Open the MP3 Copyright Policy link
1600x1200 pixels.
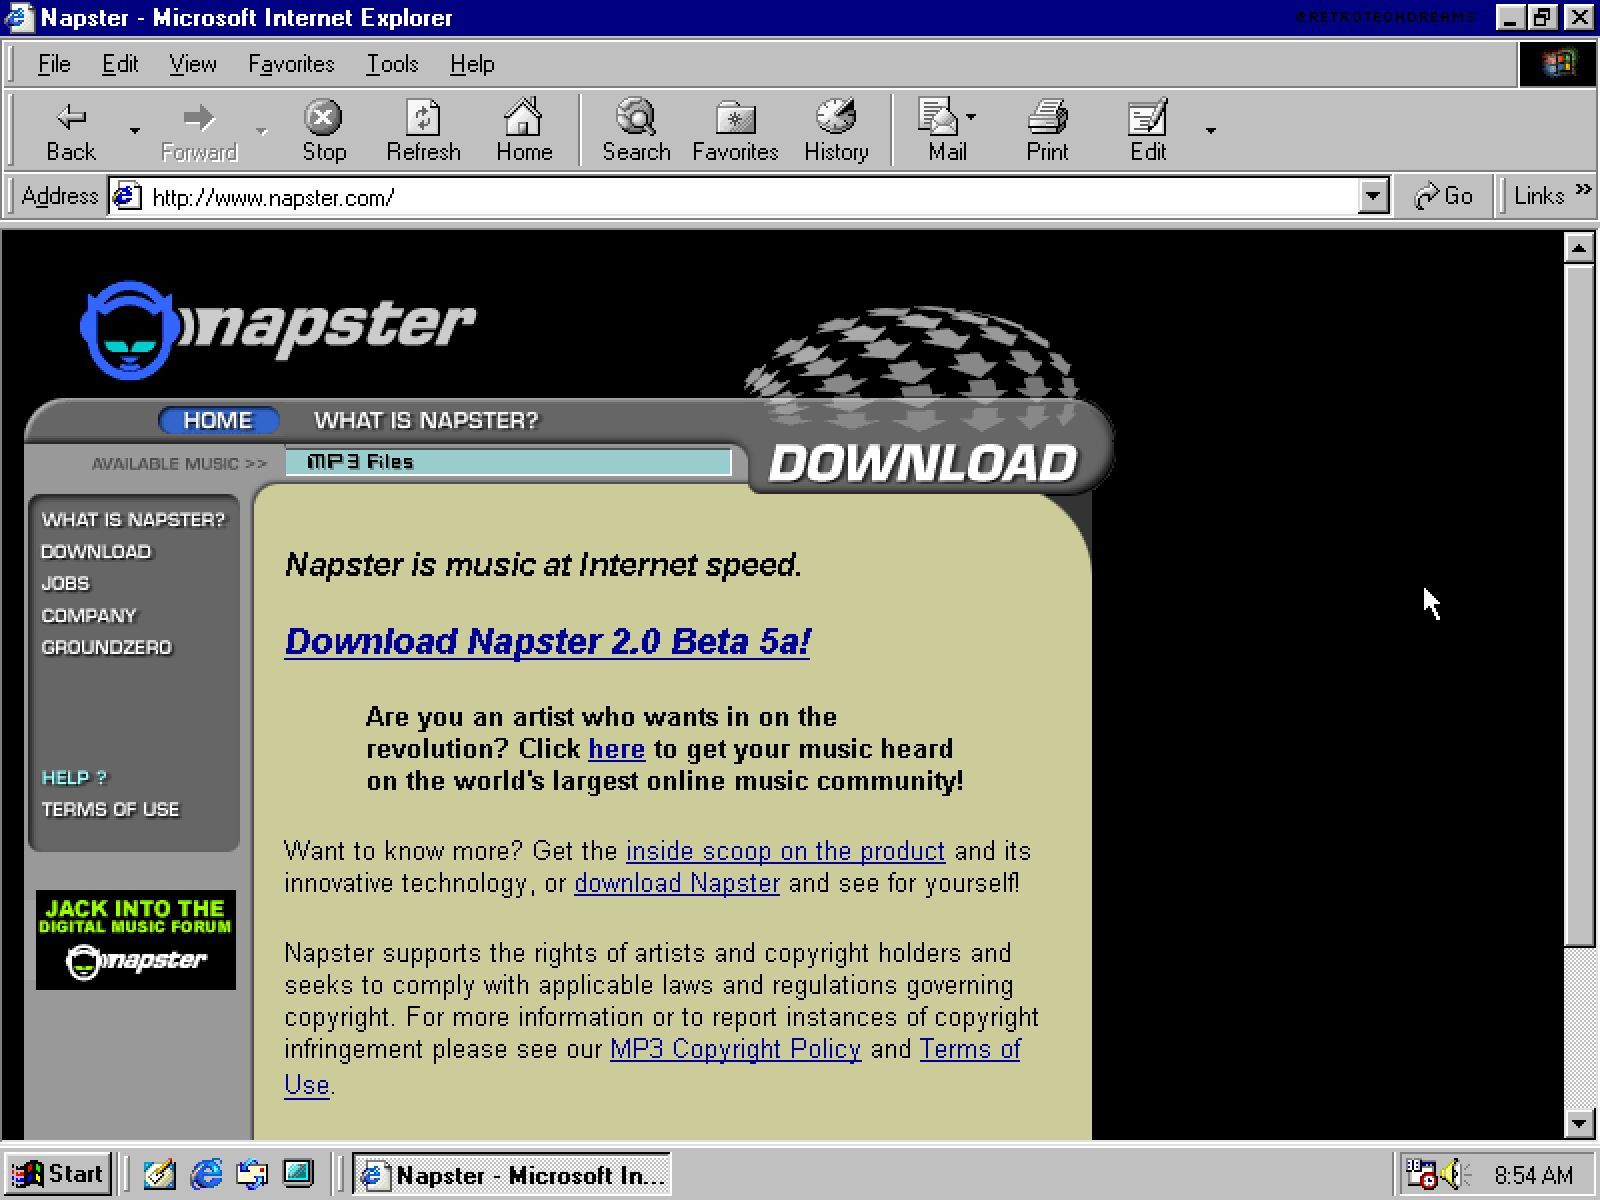[735, 1049]
